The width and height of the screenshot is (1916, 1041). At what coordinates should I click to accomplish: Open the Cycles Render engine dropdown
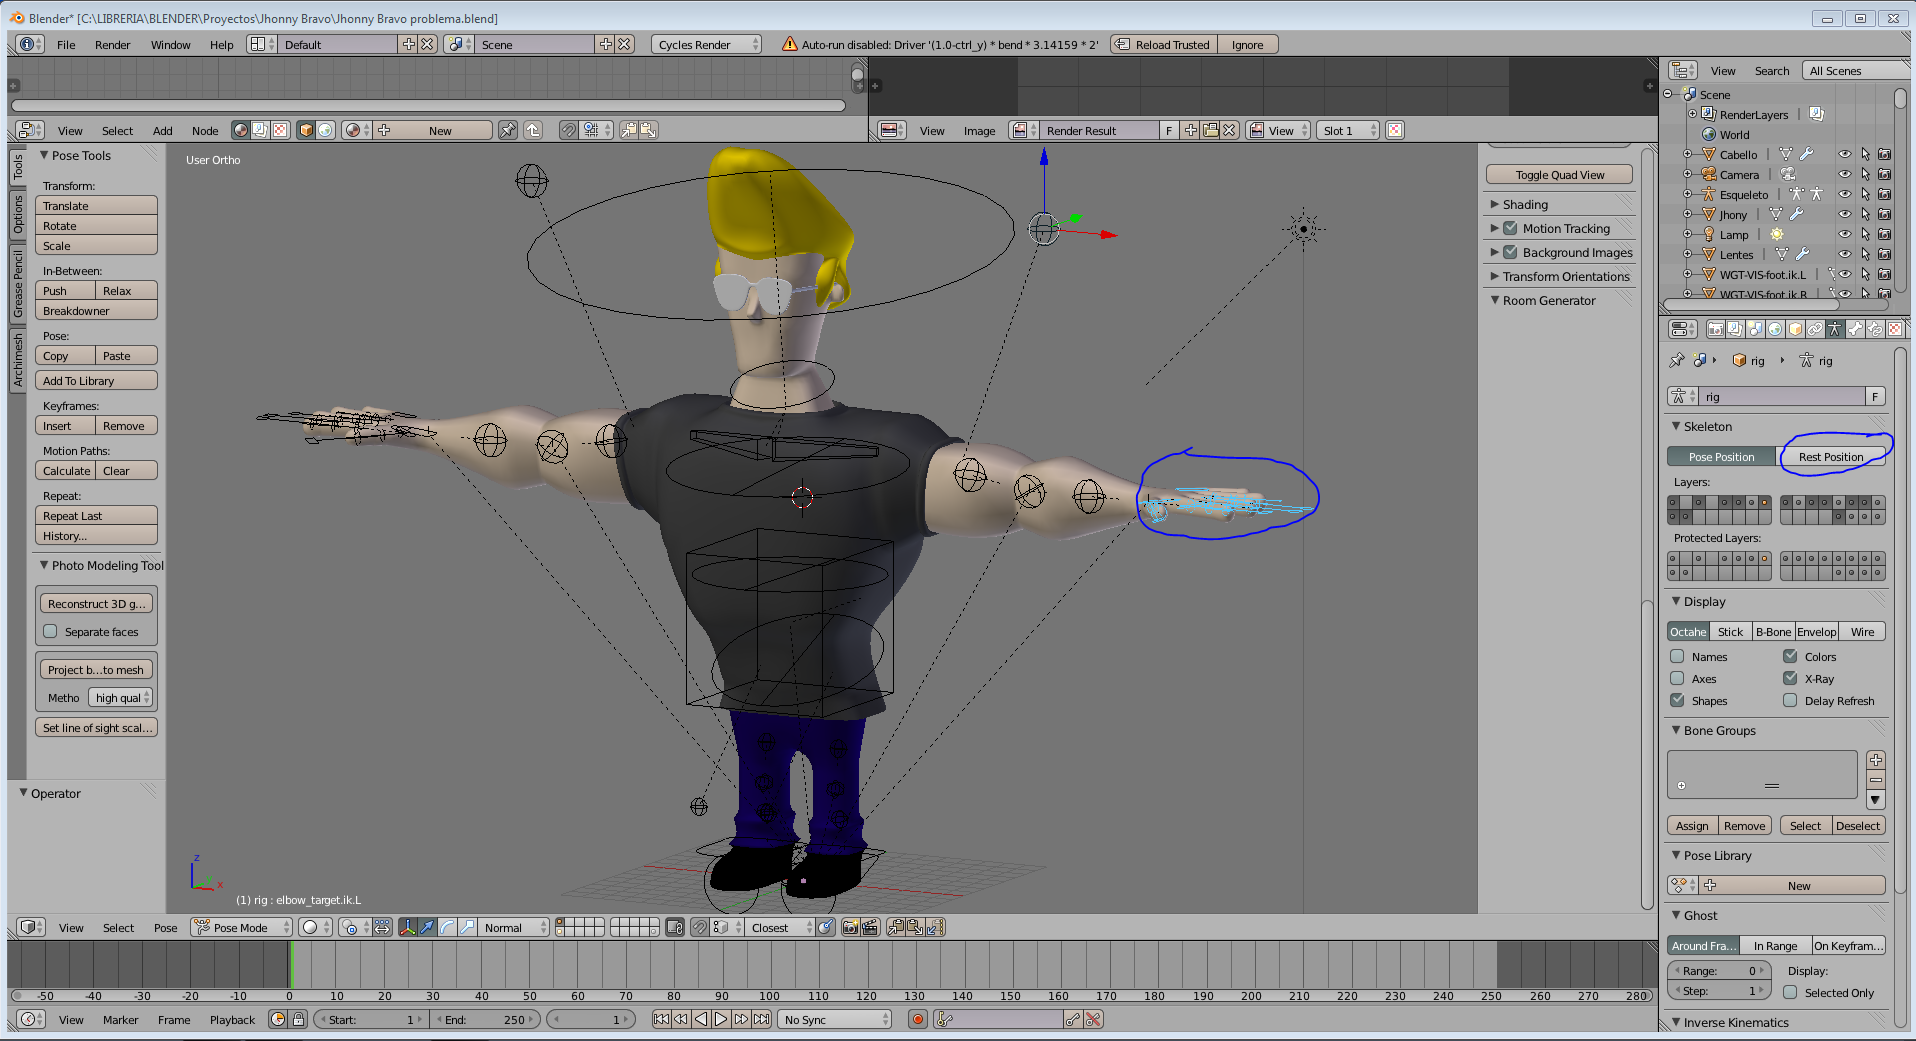(x=706, y=44)
